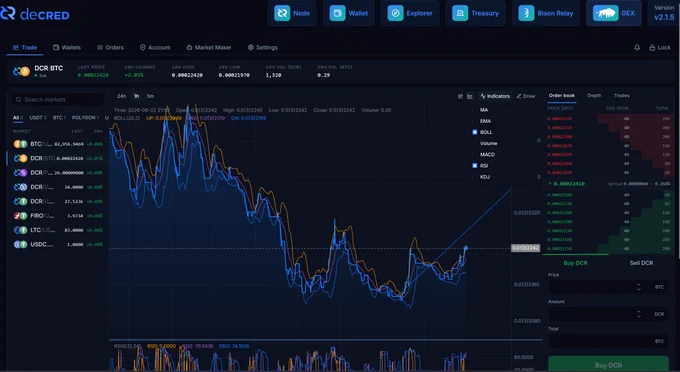
Task: Click the 0.0(3)2242 price axis label
Action: click(x=525, y=248)
